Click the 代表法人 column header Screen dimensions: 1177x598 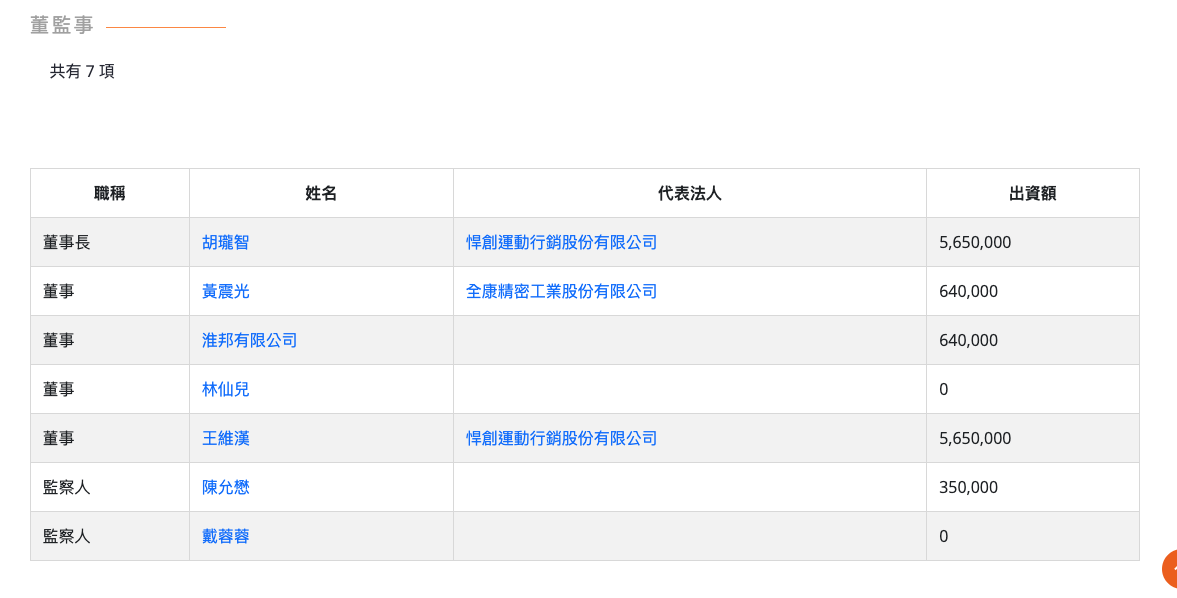pyautogui.click(x=689, y=193)
